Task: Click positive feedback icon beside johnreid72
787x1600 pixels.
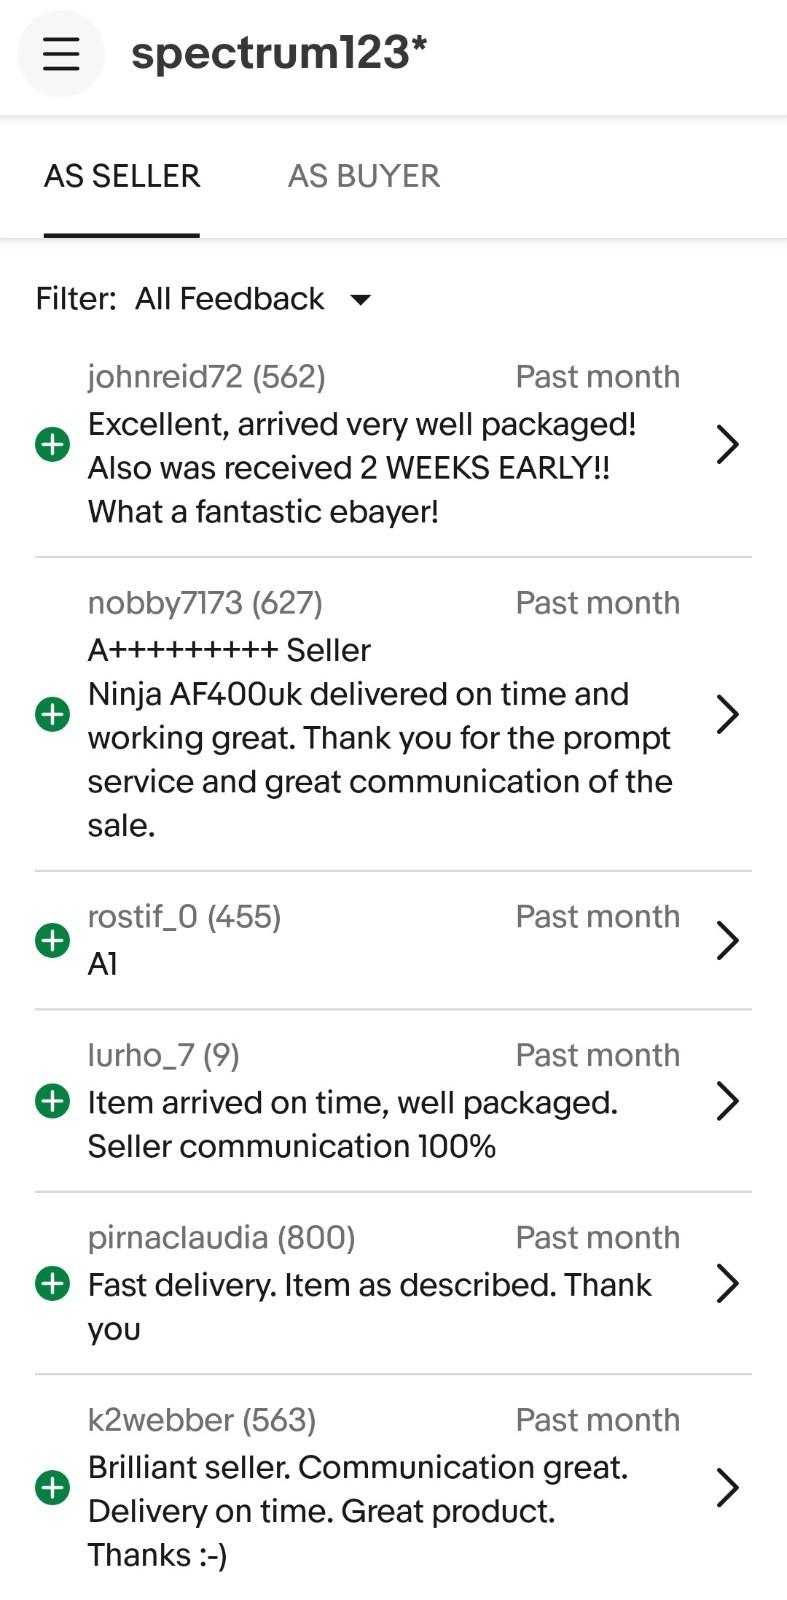Action: click(x=53, y=444)
